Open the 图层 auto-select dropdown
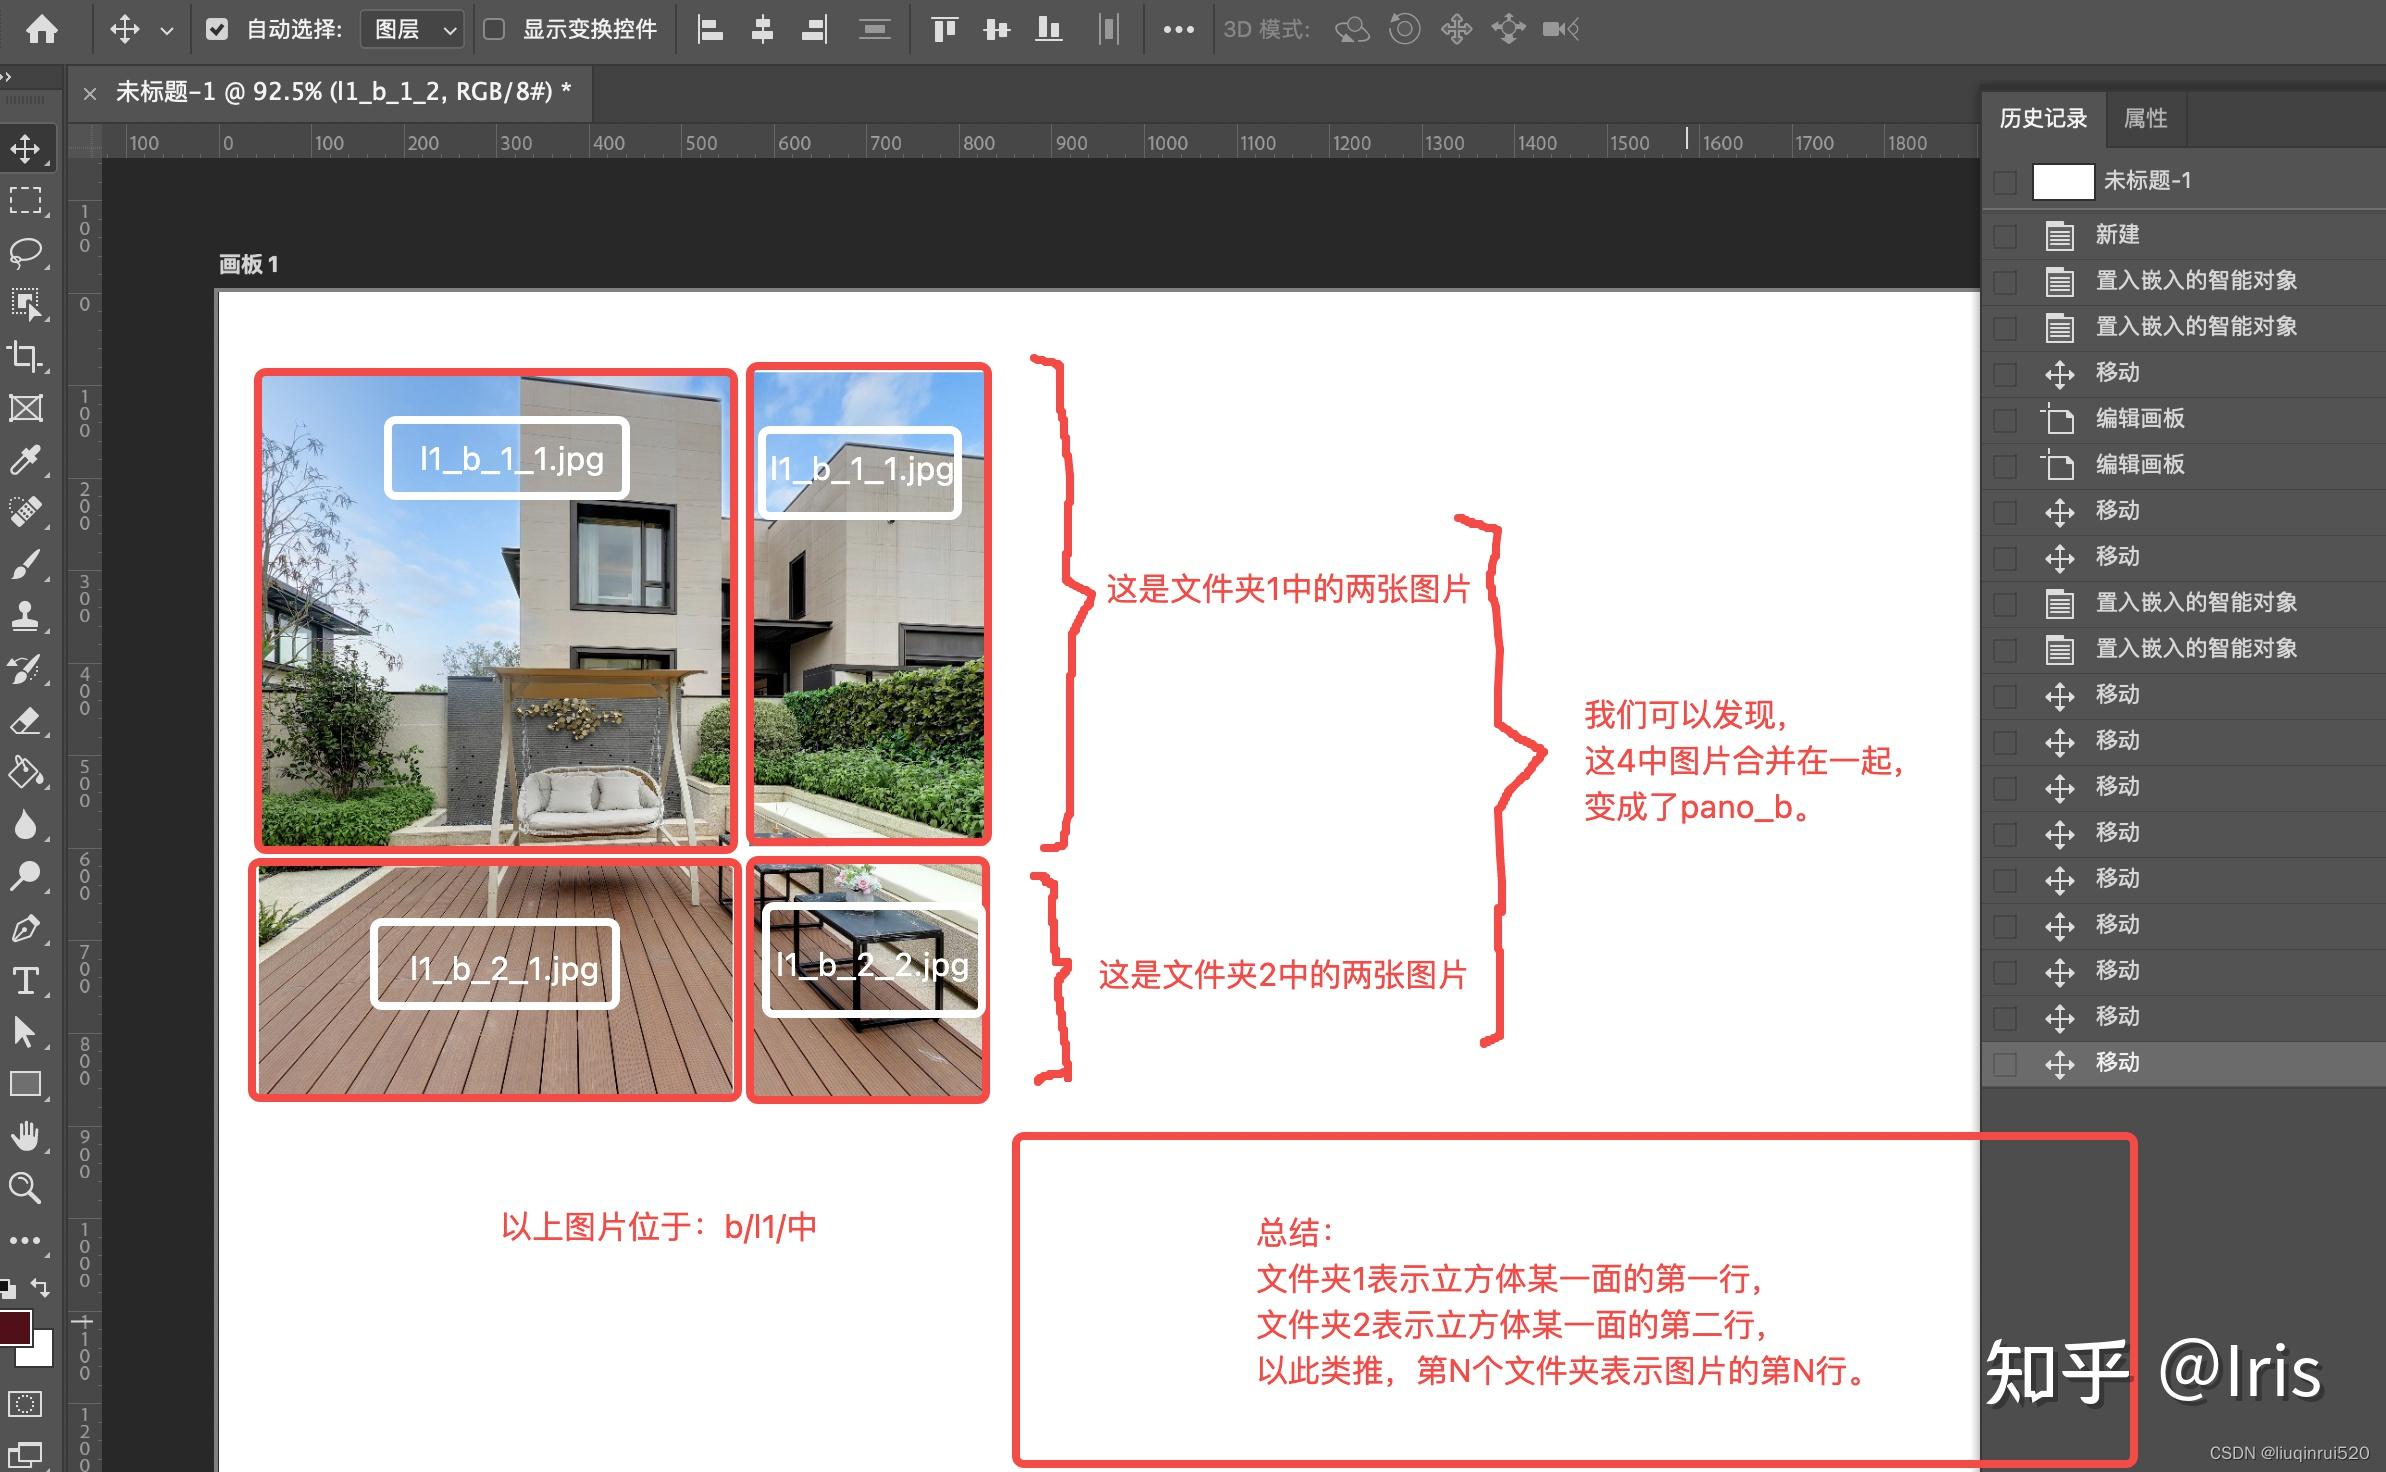The height and width of the screenshot is (1472, 2386). pos(410,29)
